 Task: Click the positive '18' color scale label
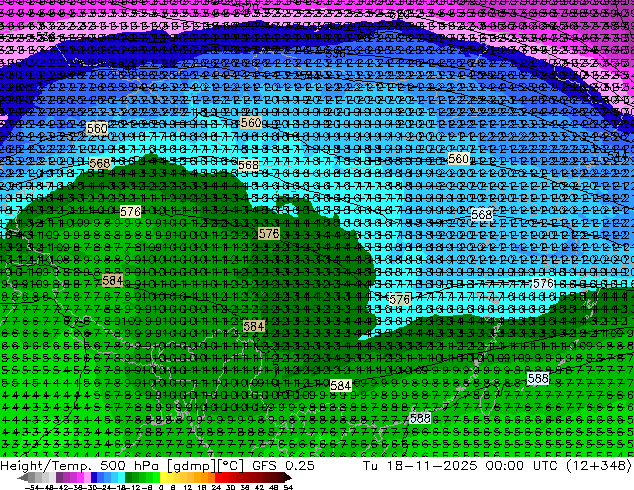point(201,488)
